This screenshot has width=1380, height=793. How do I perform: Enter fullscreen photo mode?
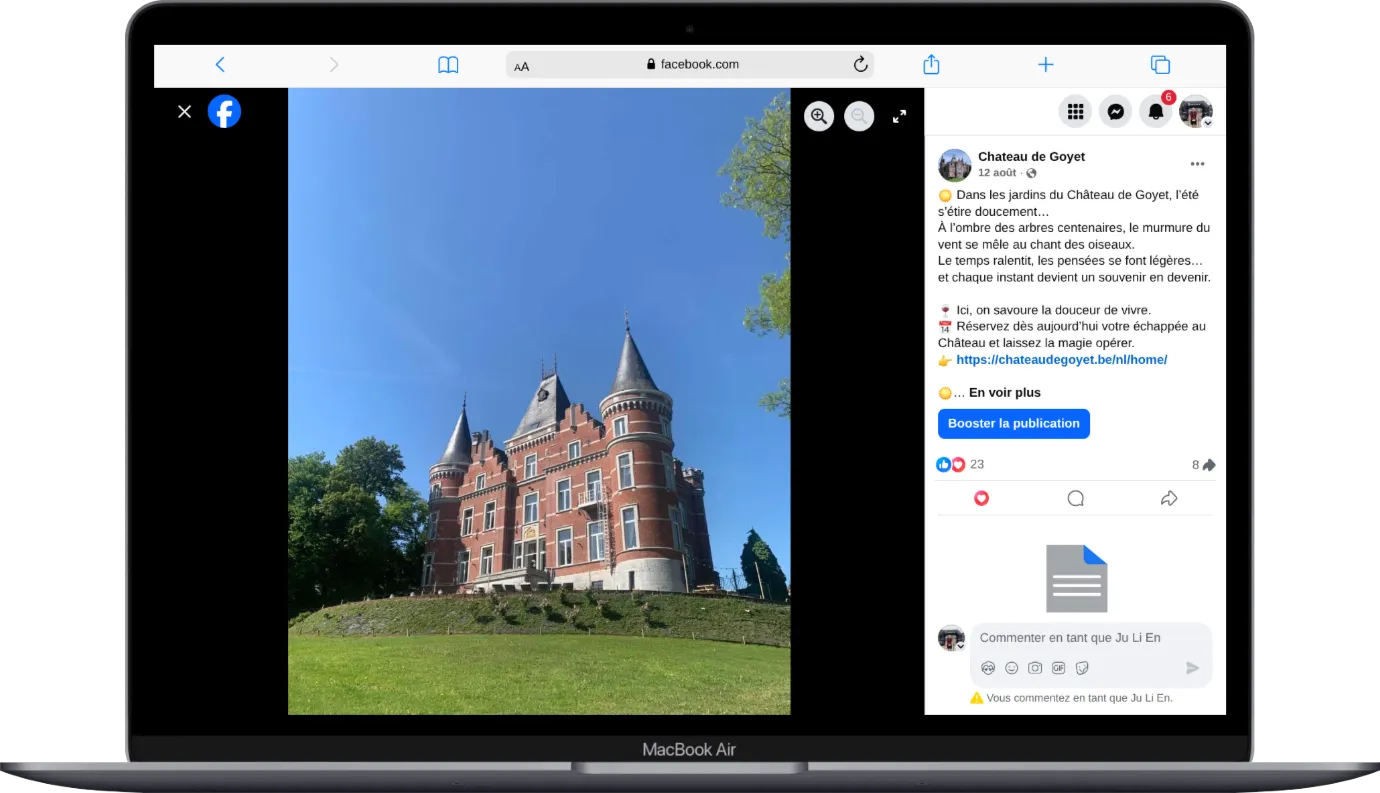(x=899, y=116)
